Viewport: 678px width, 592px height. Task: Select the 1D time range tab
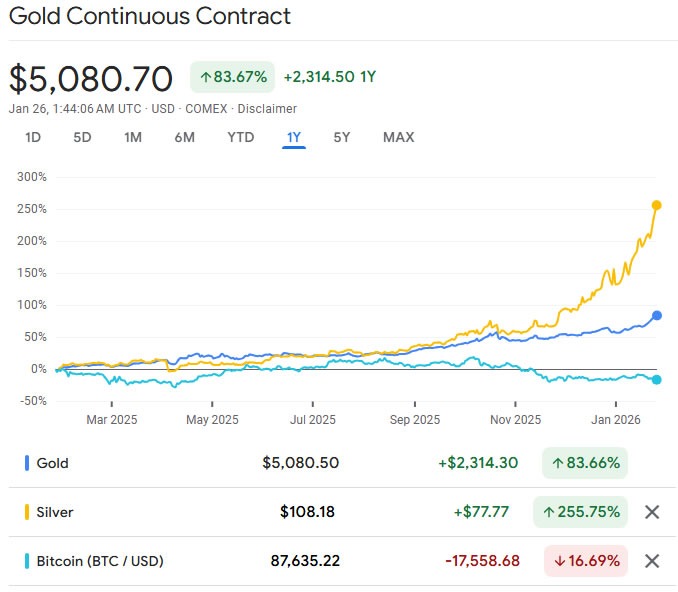[32, 137]
